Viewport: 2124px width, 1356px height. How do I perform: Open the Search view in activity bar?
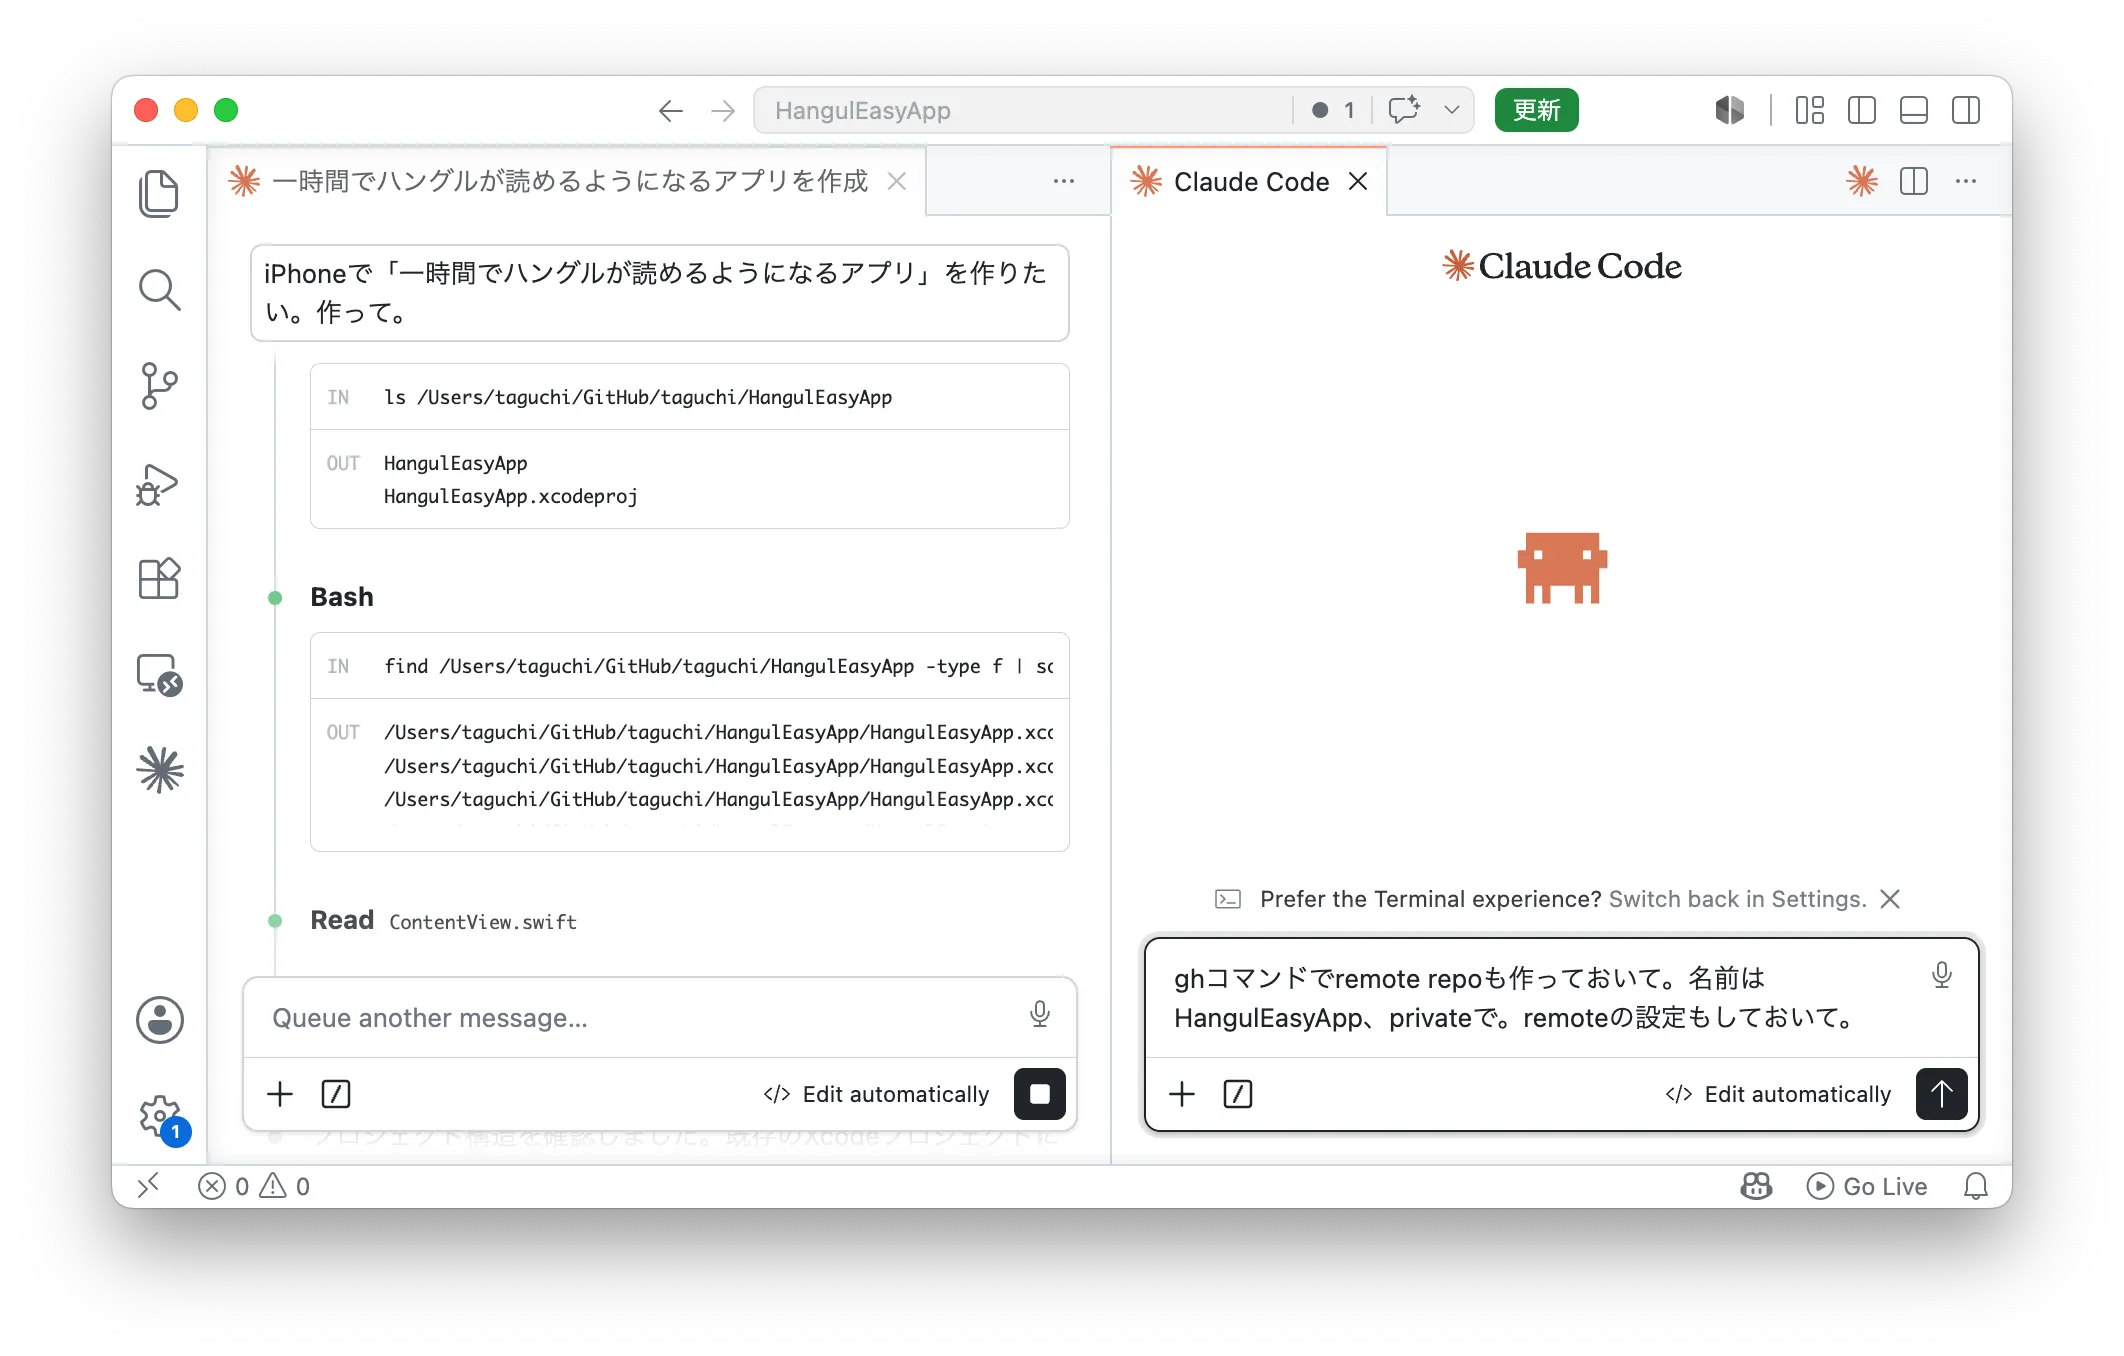pos(159,290)
